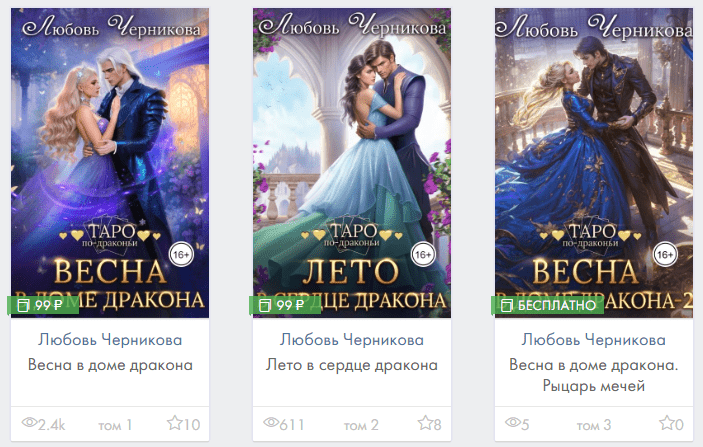Open title Весна в доме дракона. Рыцарь мечей
703x447 pixels.
click(594, 375)
